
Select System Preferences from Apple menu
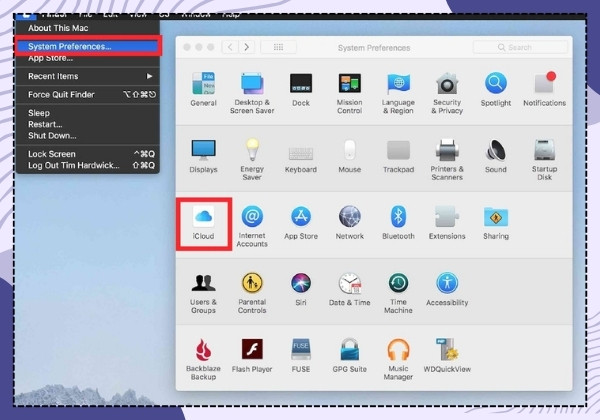click(x=88, y=46)
